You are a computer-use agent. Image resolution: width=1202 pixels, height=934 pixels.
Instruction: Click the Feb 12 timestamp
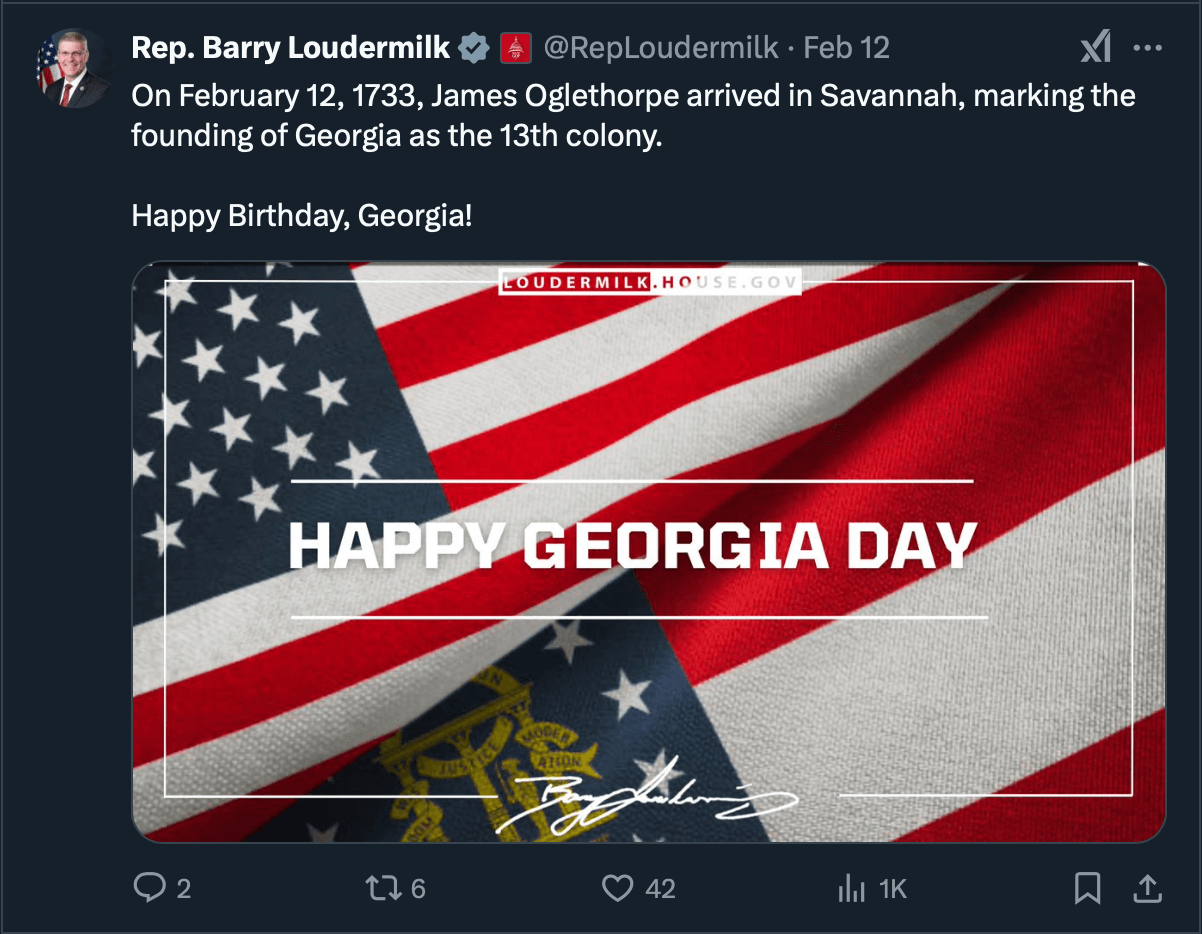pos(846,47)
